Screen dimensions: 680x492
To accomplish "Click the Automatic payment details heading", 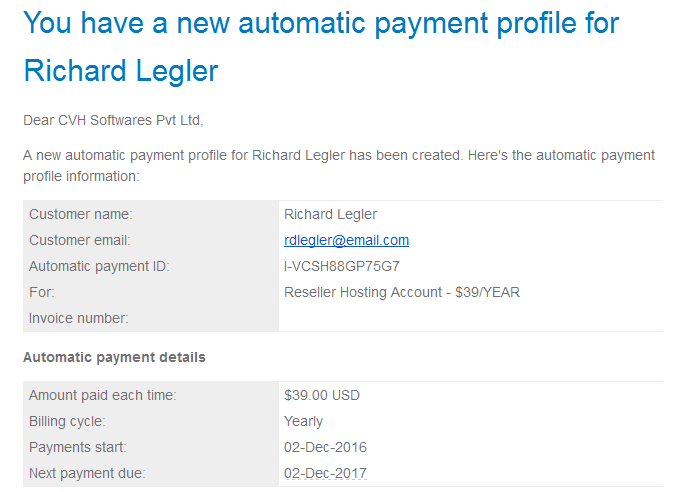I will (x=114, y=358).
